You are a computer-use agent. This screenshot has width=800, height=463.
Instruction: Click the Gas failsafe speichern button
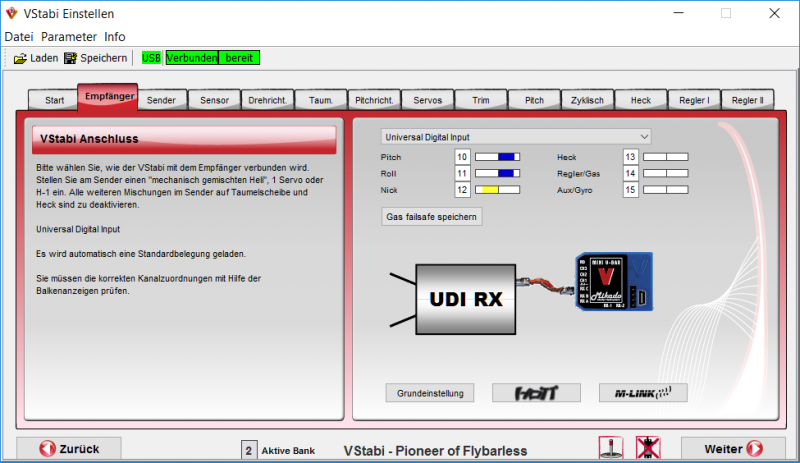[x=432, y=216]
